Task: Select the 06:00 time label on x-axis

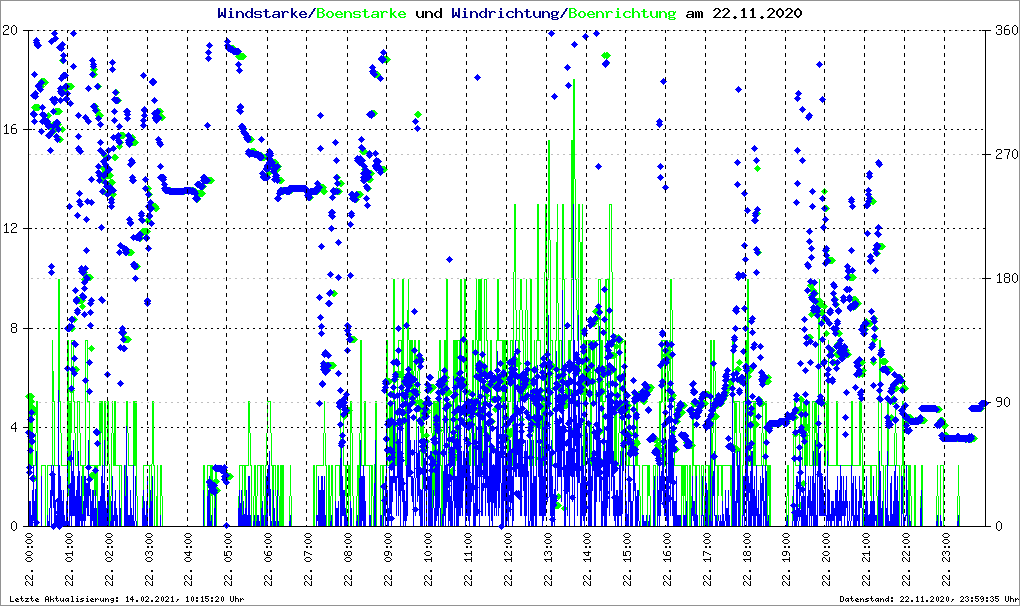Action: click(269, 564)
